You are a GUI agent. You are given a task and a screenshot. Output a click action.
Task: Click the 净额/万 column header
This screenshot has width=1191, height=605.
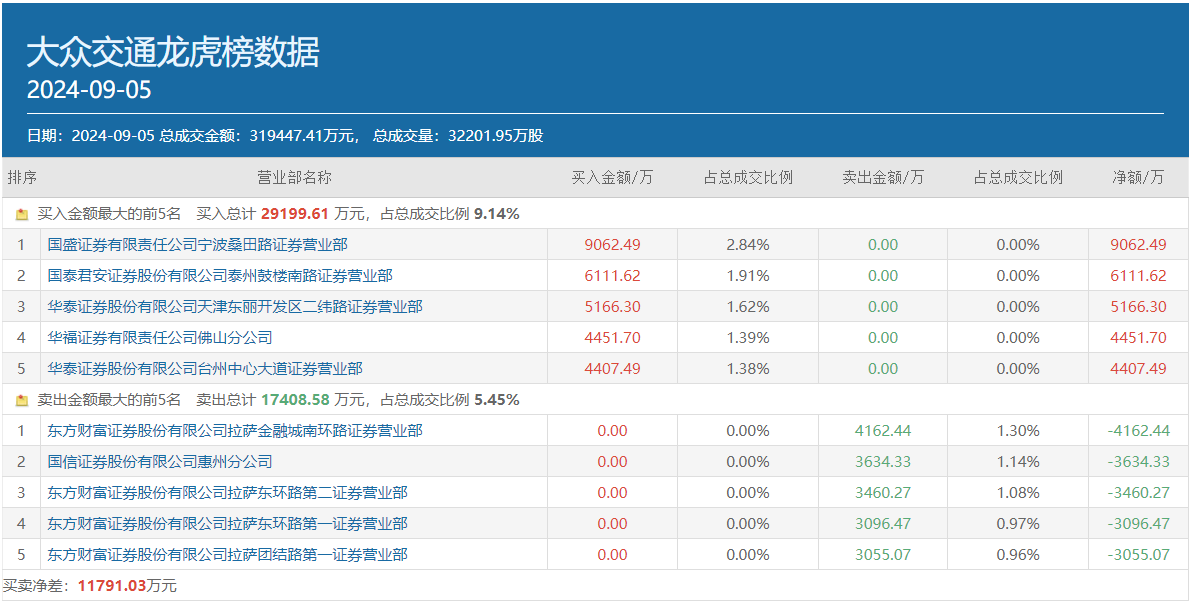pos(1138,178)
